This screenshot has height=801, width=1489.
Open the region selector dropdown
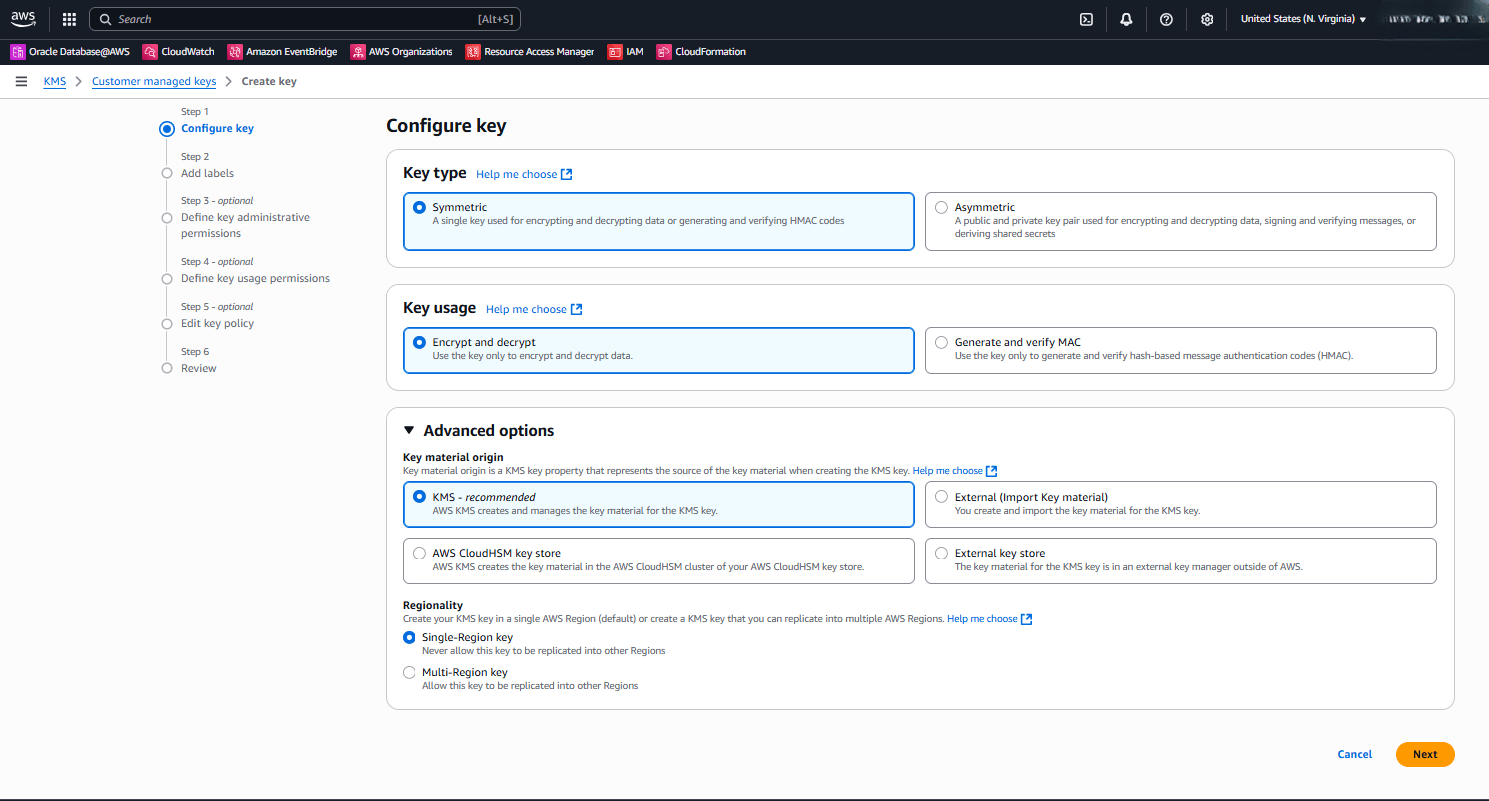click(1302, 18)
